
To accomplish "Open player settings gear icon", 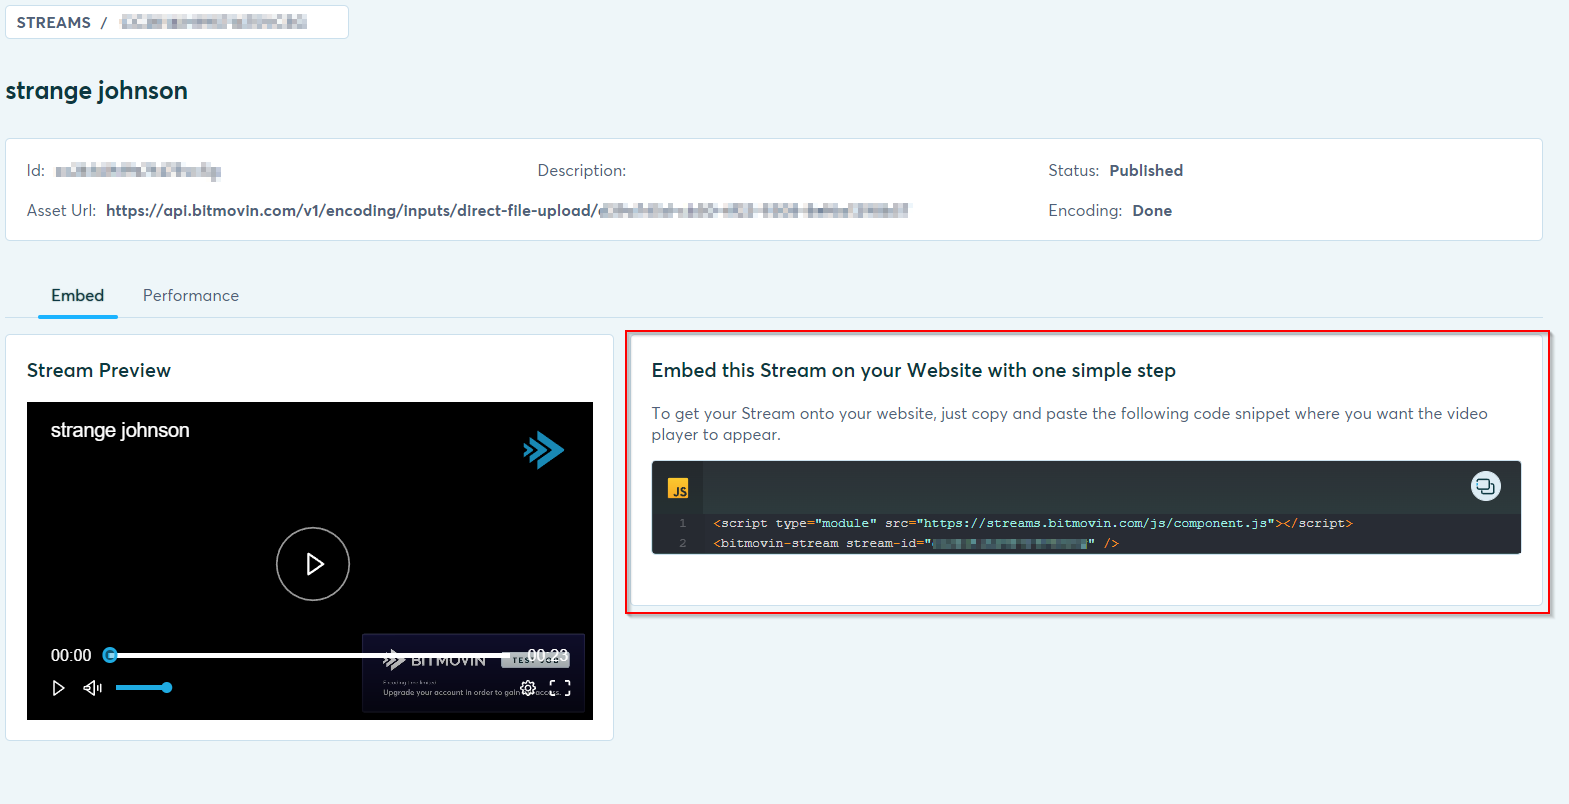I will pos(528,688).
